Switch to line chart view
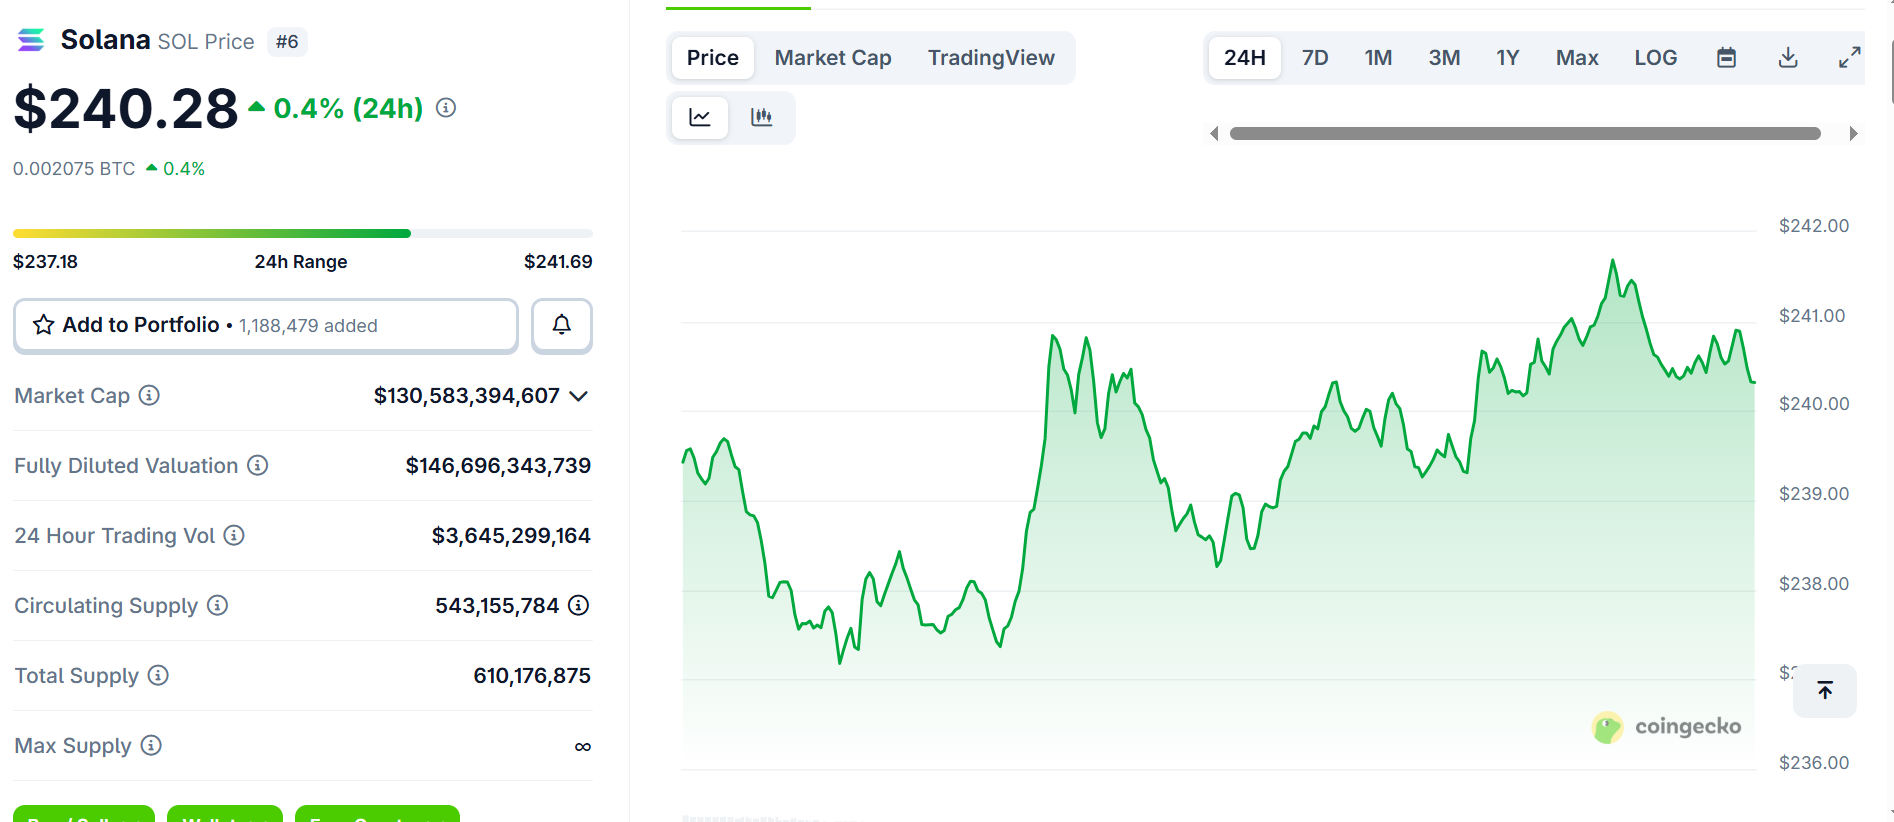1894x822 pixels. click(x=700, y=118)
